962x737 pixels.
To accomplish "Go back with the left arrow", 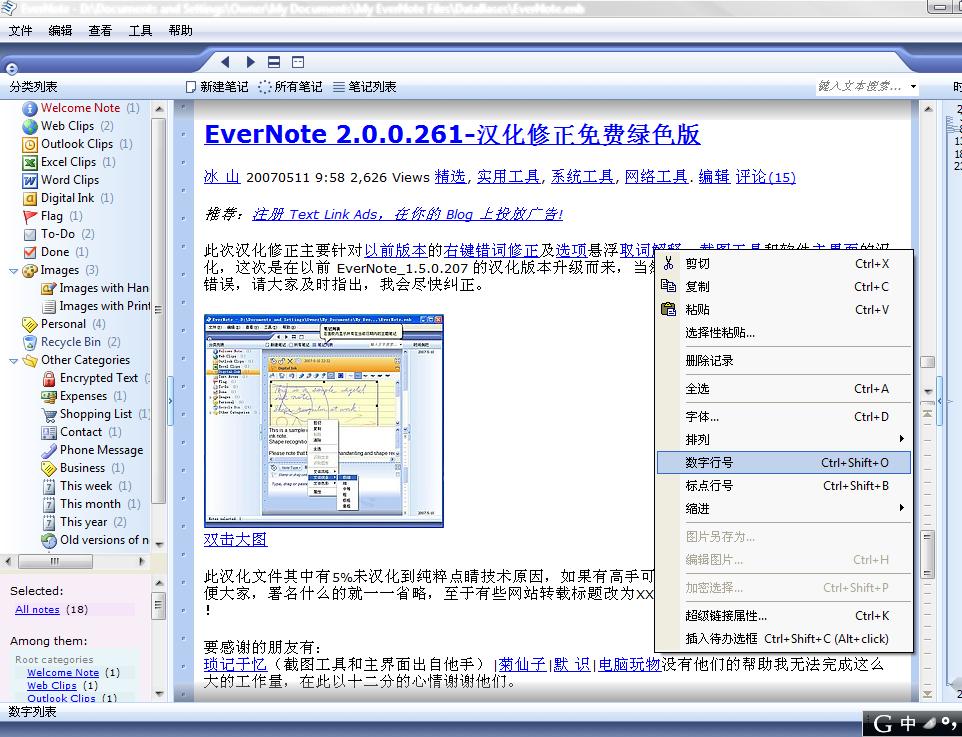I will coord(225,62).
